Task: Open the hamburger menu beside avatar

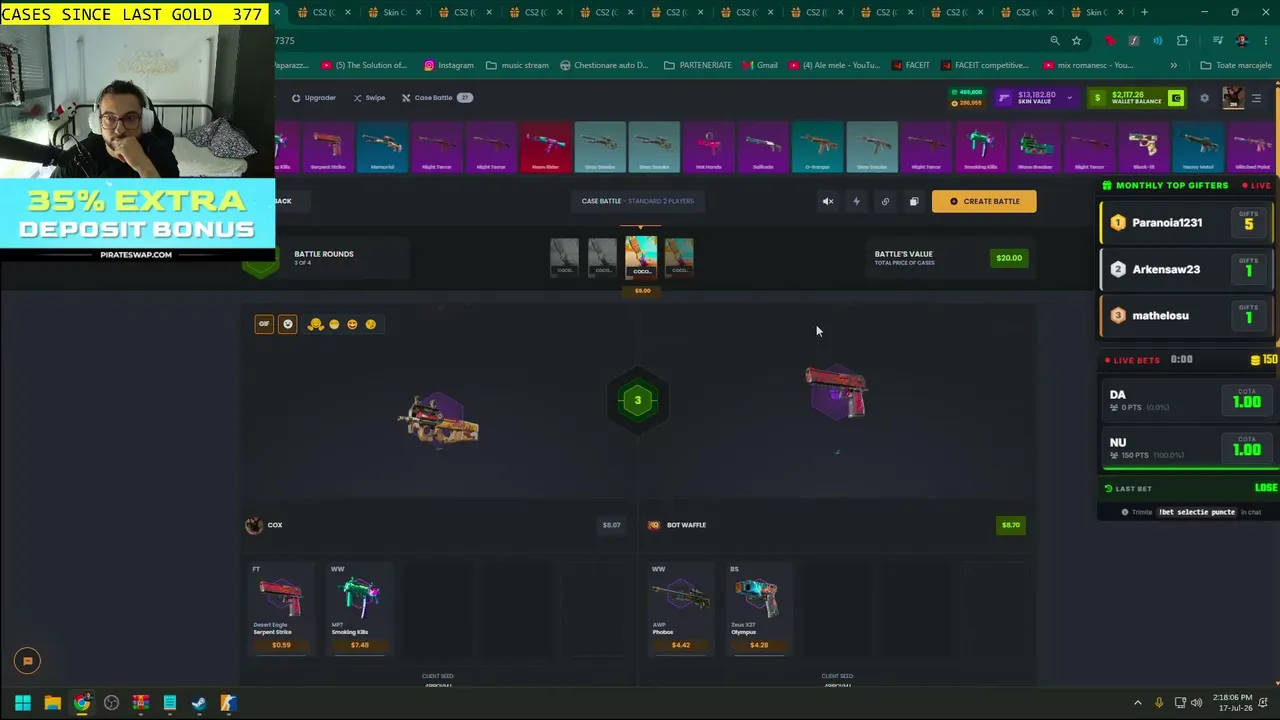Action: 1257,98
